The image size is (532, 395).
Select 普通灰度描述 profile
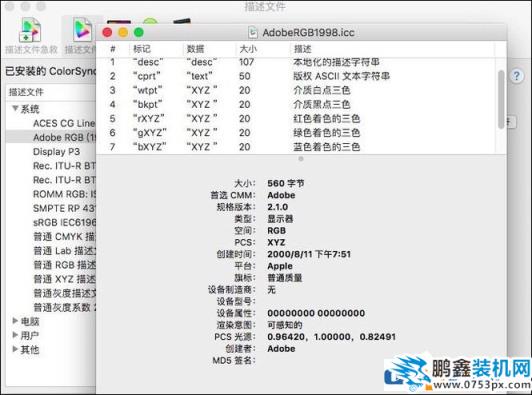[x=64, y=293]
